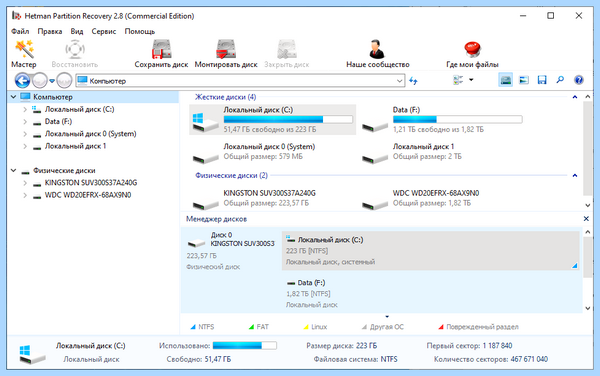Expand WDC WD20EFRX-68AX9N0 in tree

(x=25, y=195)
